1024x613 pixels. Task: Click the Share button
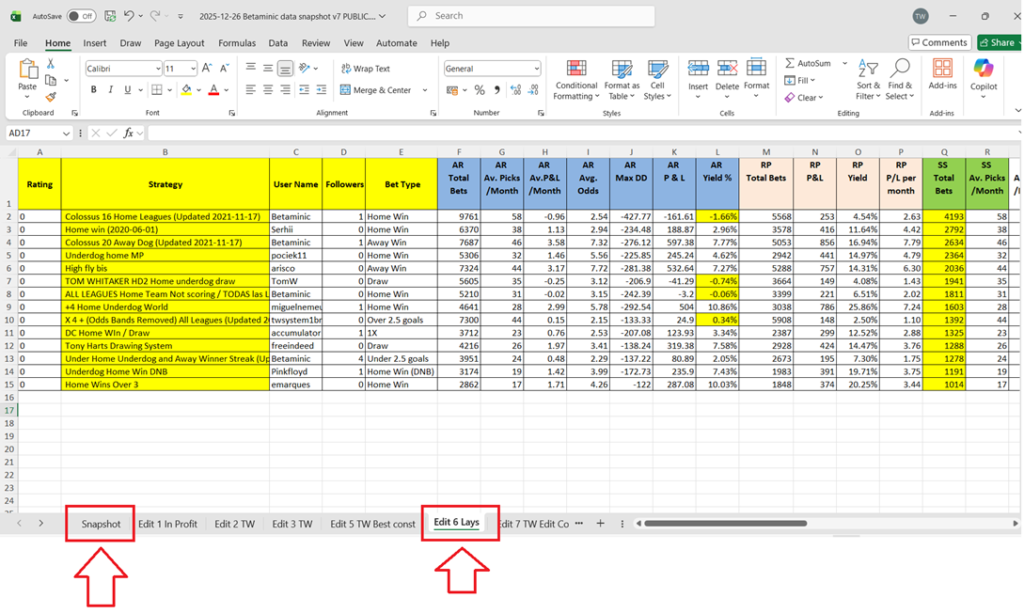point(996,43)
